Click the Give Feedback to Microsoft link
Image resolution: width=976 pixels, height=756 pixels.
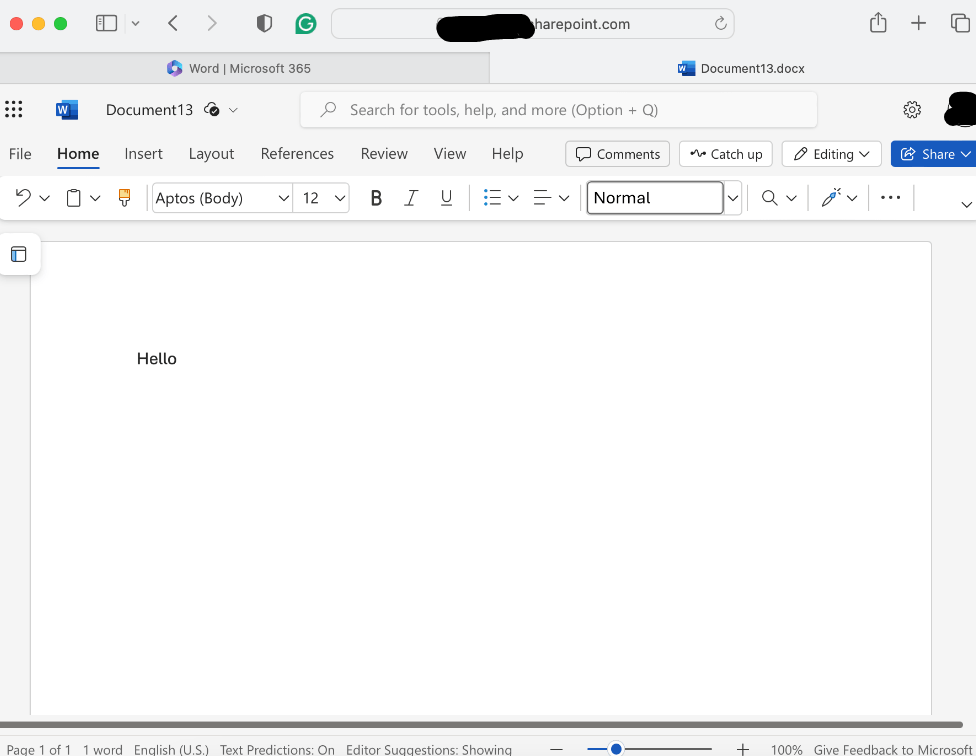pyautogui.click(x=893, y=750)
